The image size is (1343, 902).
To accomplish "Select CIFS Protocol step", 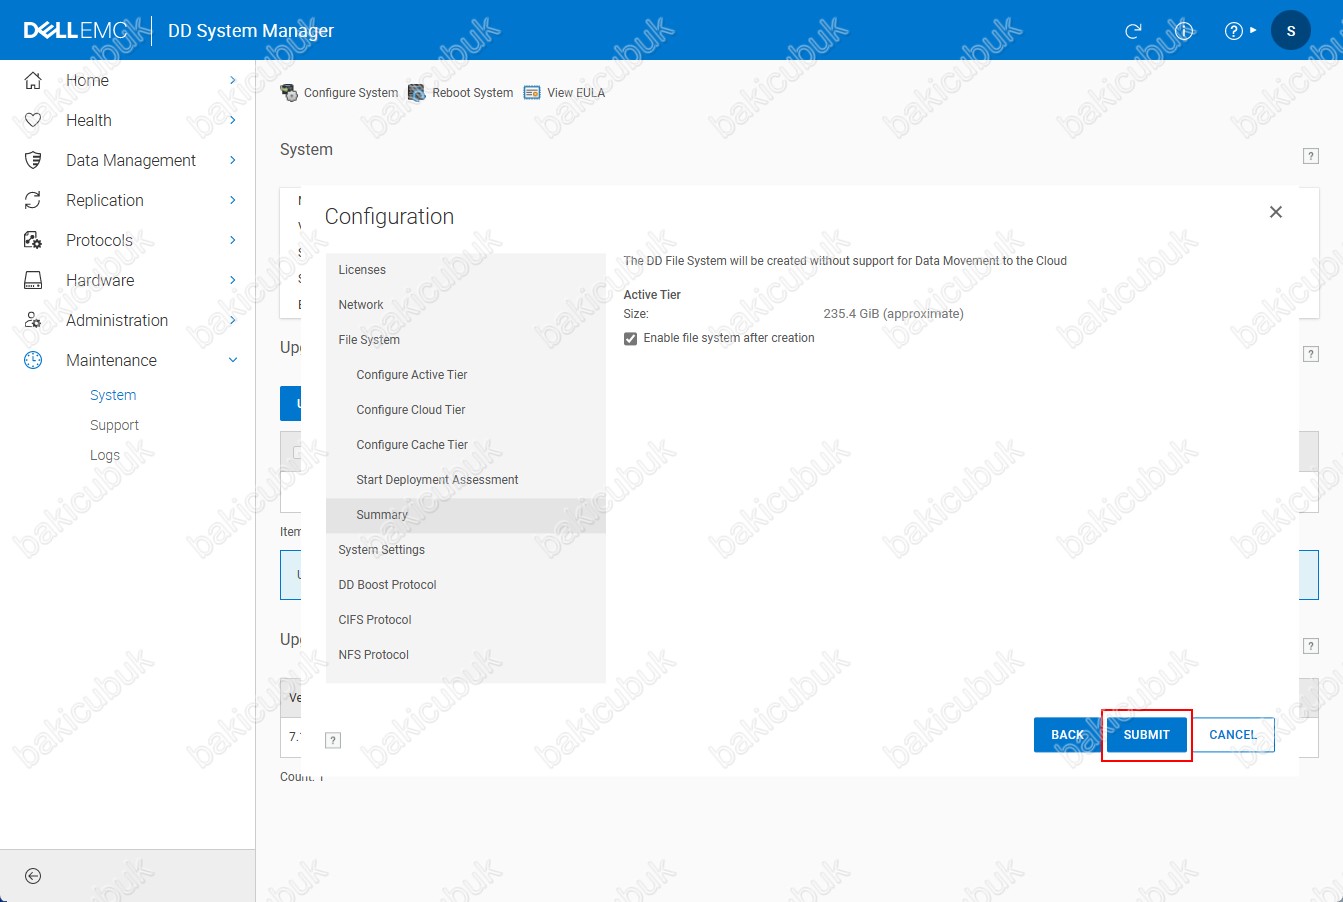I will (x=466, y=620).
